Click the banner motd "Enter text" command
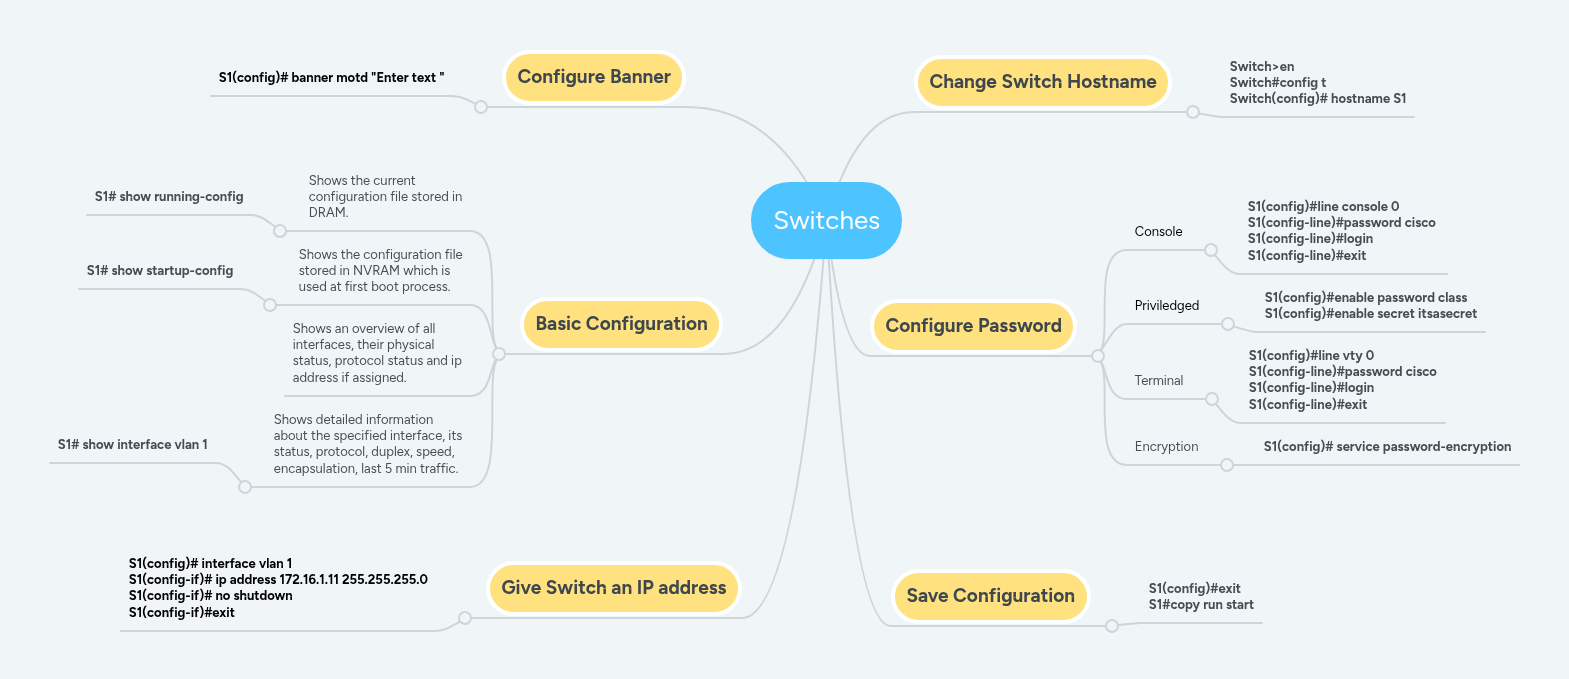Image resolution: width=1569 pixels, height=679 pixels. coord(331,78)
